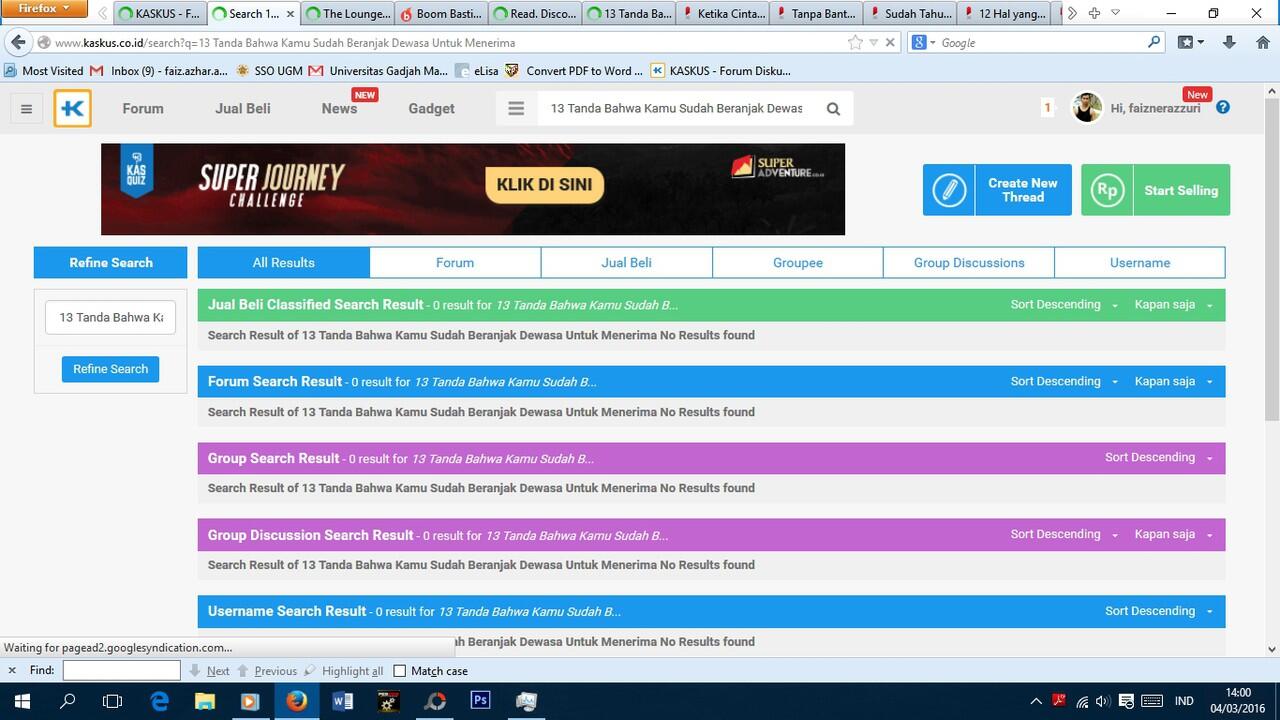
Task: Stop loading the page with X icon
Action: 889,42
